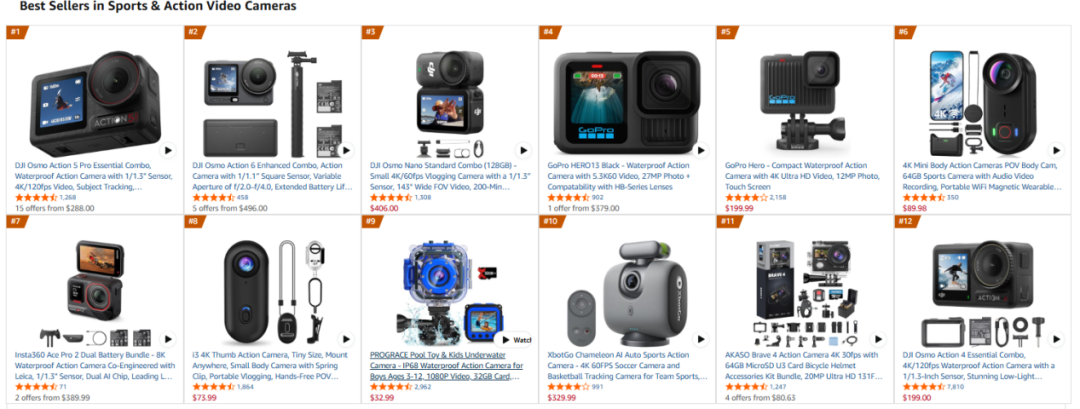
Task: Play the Insta360 Ace Pro 2 video
Action: point(168,339)
